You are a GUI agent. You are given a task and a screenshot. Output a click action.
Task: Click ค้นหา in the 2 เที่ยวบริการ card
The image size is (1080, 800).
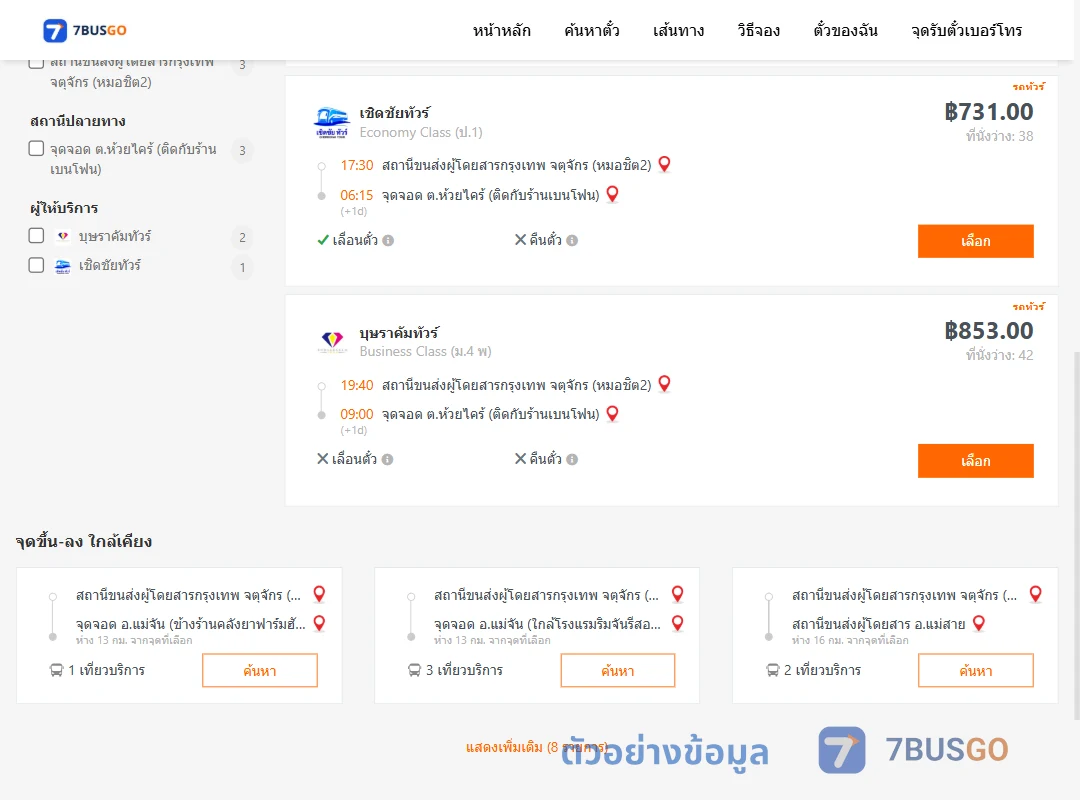click(x=975, y=670)
